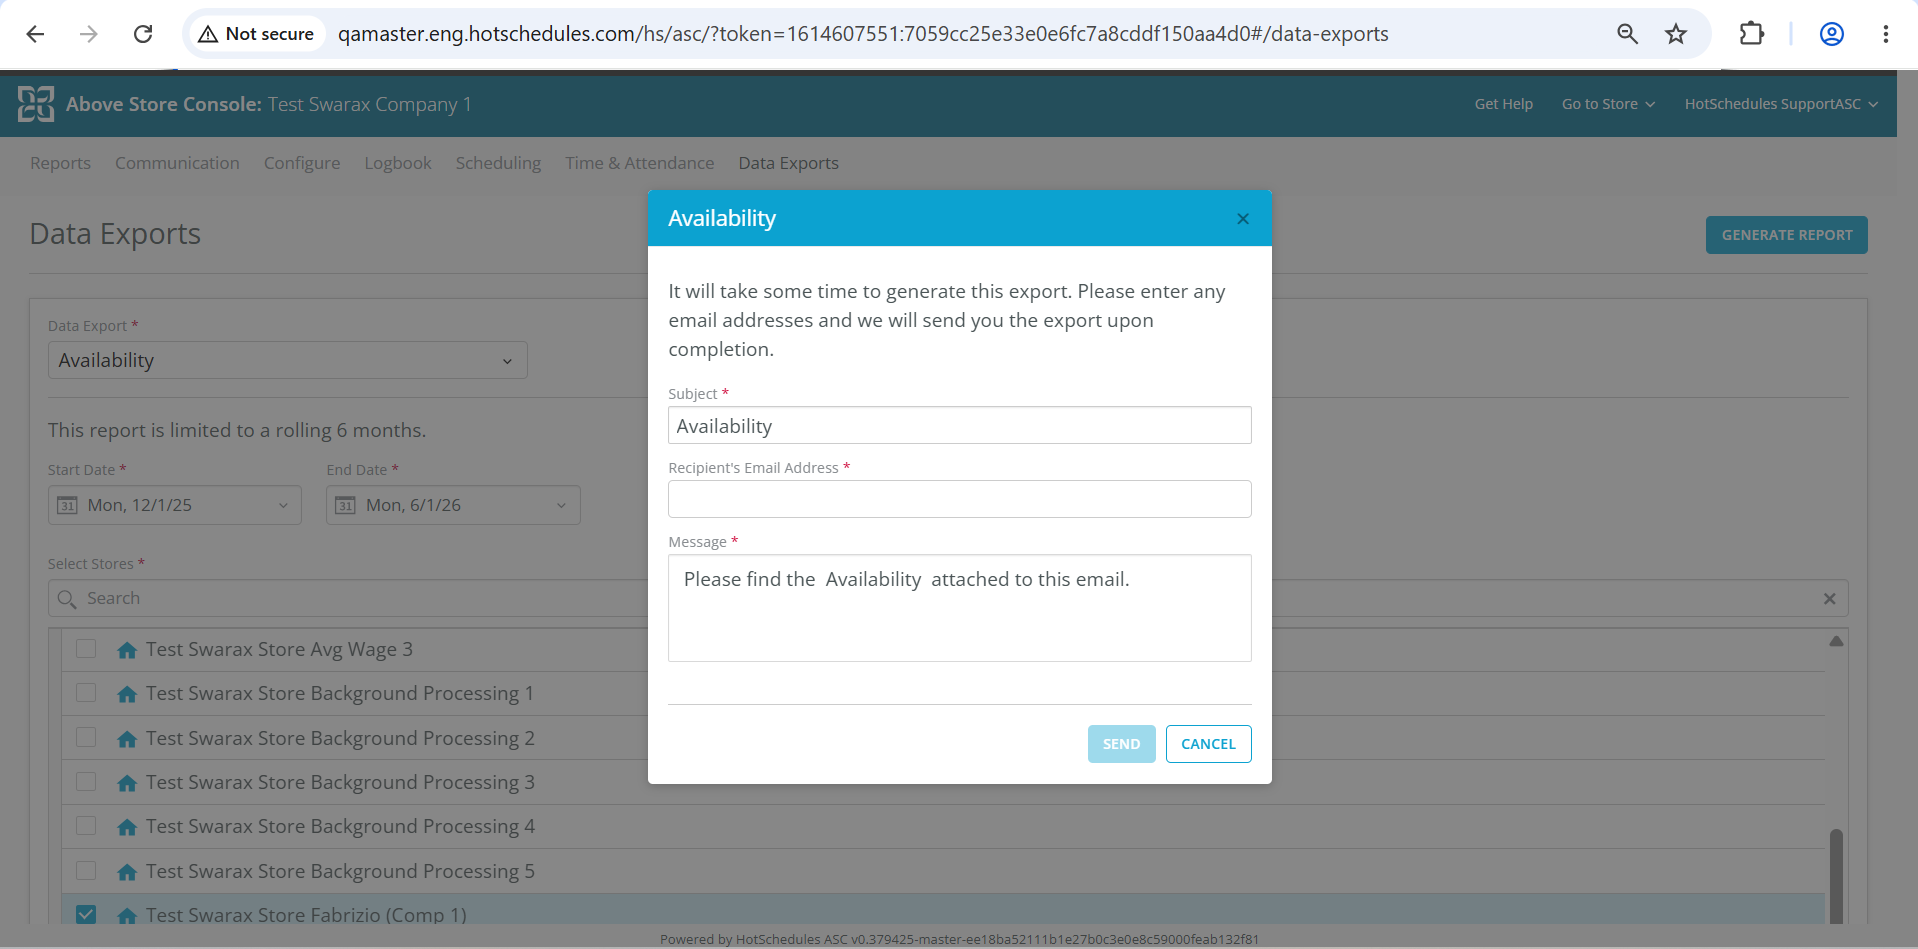This screenshot has height=949, width=1918.
Task: Click the SEND button
Action: point(1122,744)
